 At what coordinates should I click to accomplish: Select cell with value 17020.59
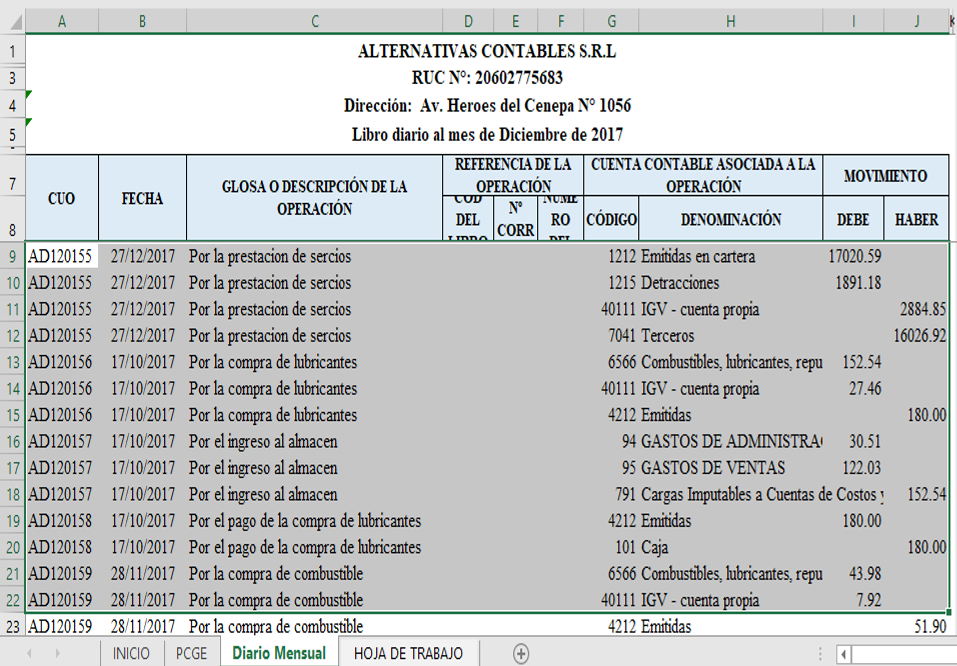(853, 257)
